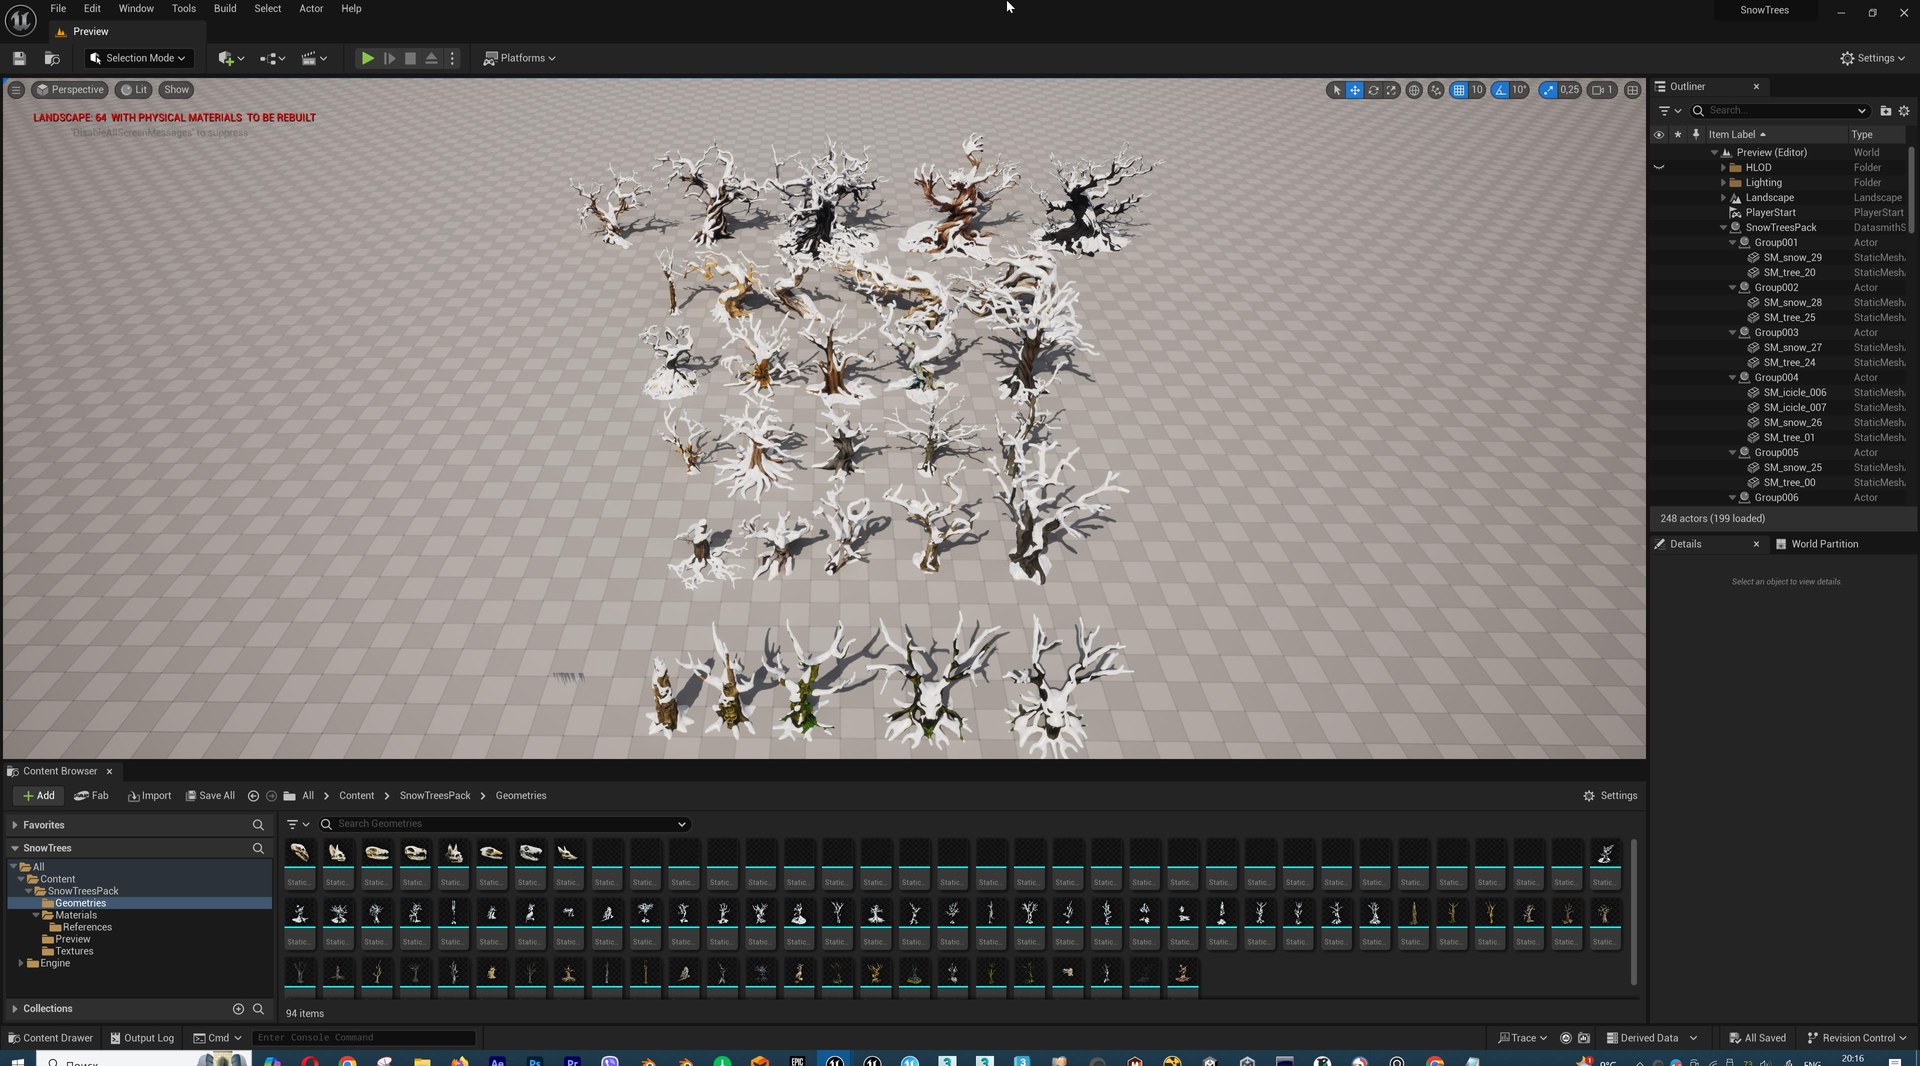Toggle grid snapping in viewport
This screenshot has width=1920, height=1066.
1459,90
